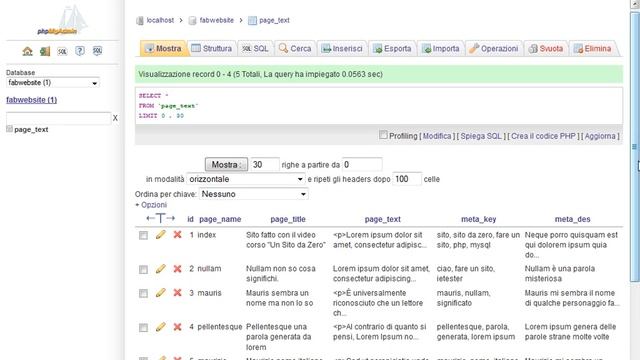The image size is (640, 360).
Task: Open the Esporta tab
Action: [x=392, y=49]
